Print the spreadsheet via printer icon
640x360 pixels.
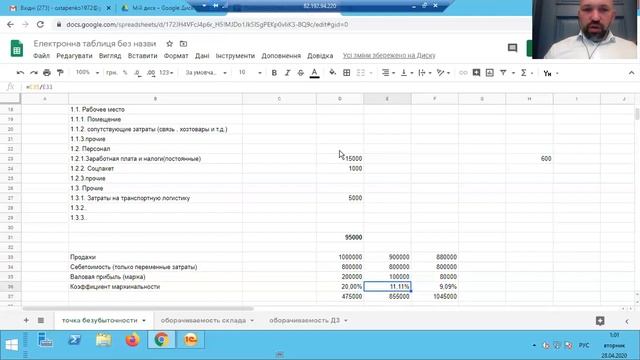pyautogui.click(x=47, y=73)
